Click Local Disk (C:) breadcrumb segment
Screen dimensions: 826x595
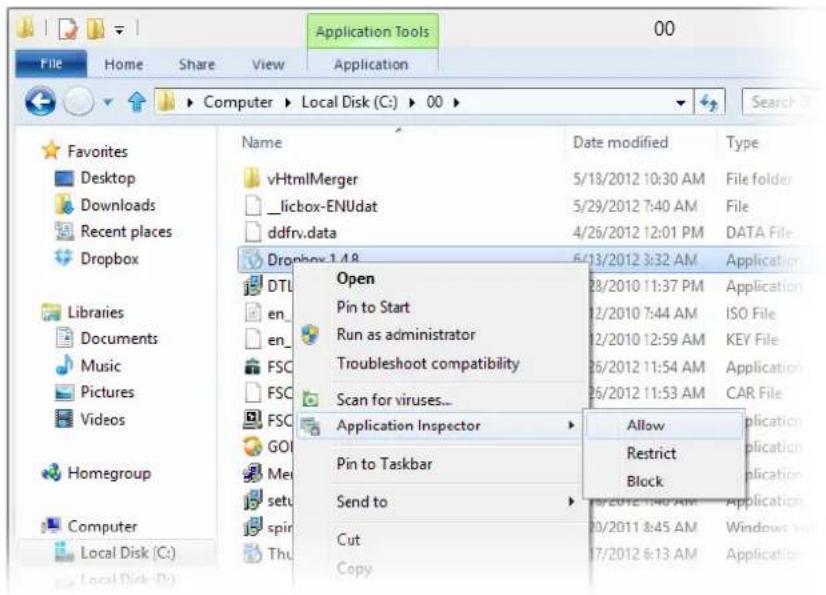point(349,102)
